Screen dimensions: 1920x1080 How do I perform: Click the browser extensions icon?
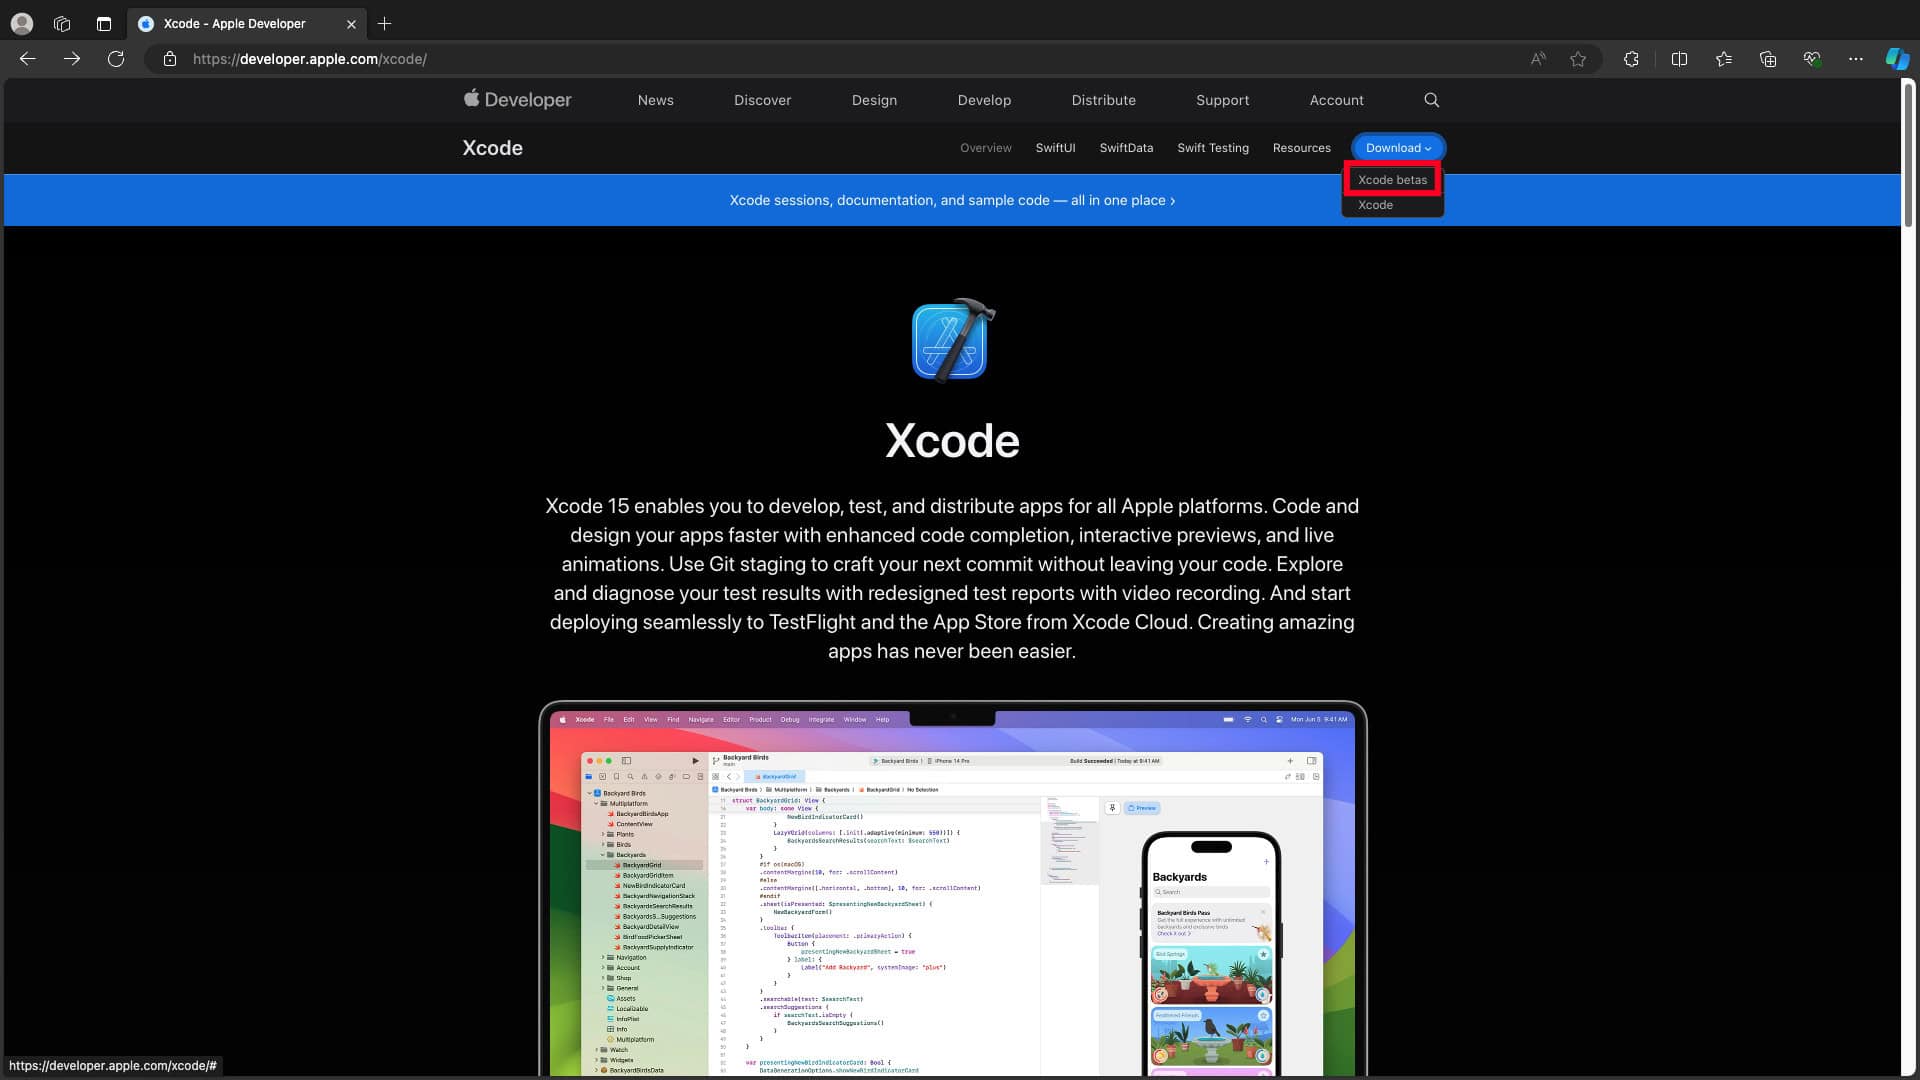[1631, 59]
